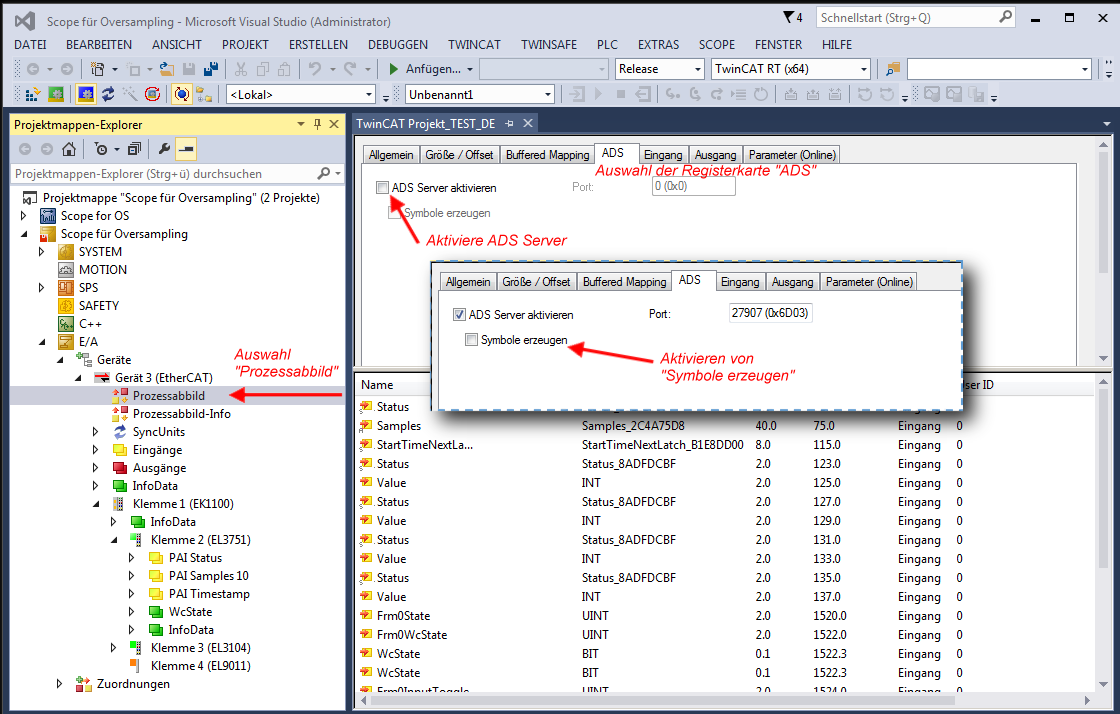Select Prozessabbild in the tree
The image size is (1120, 714).
click(x=169, y=396)
